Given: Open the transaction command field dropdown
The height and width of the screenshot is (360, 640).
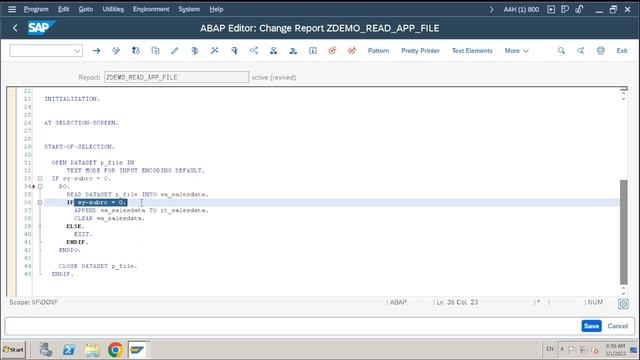Looking at the screenshot, I should pos(77,51).
